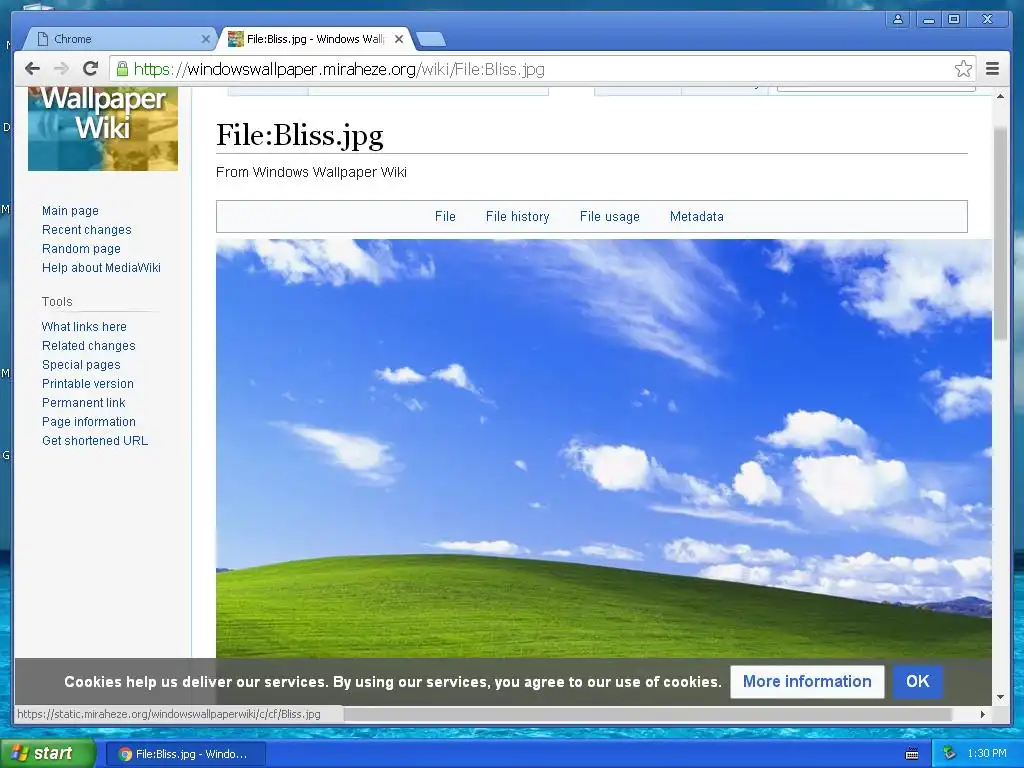1024x768 pixels.
Task: Click the system tray notification icon
Action: (950, 754)
